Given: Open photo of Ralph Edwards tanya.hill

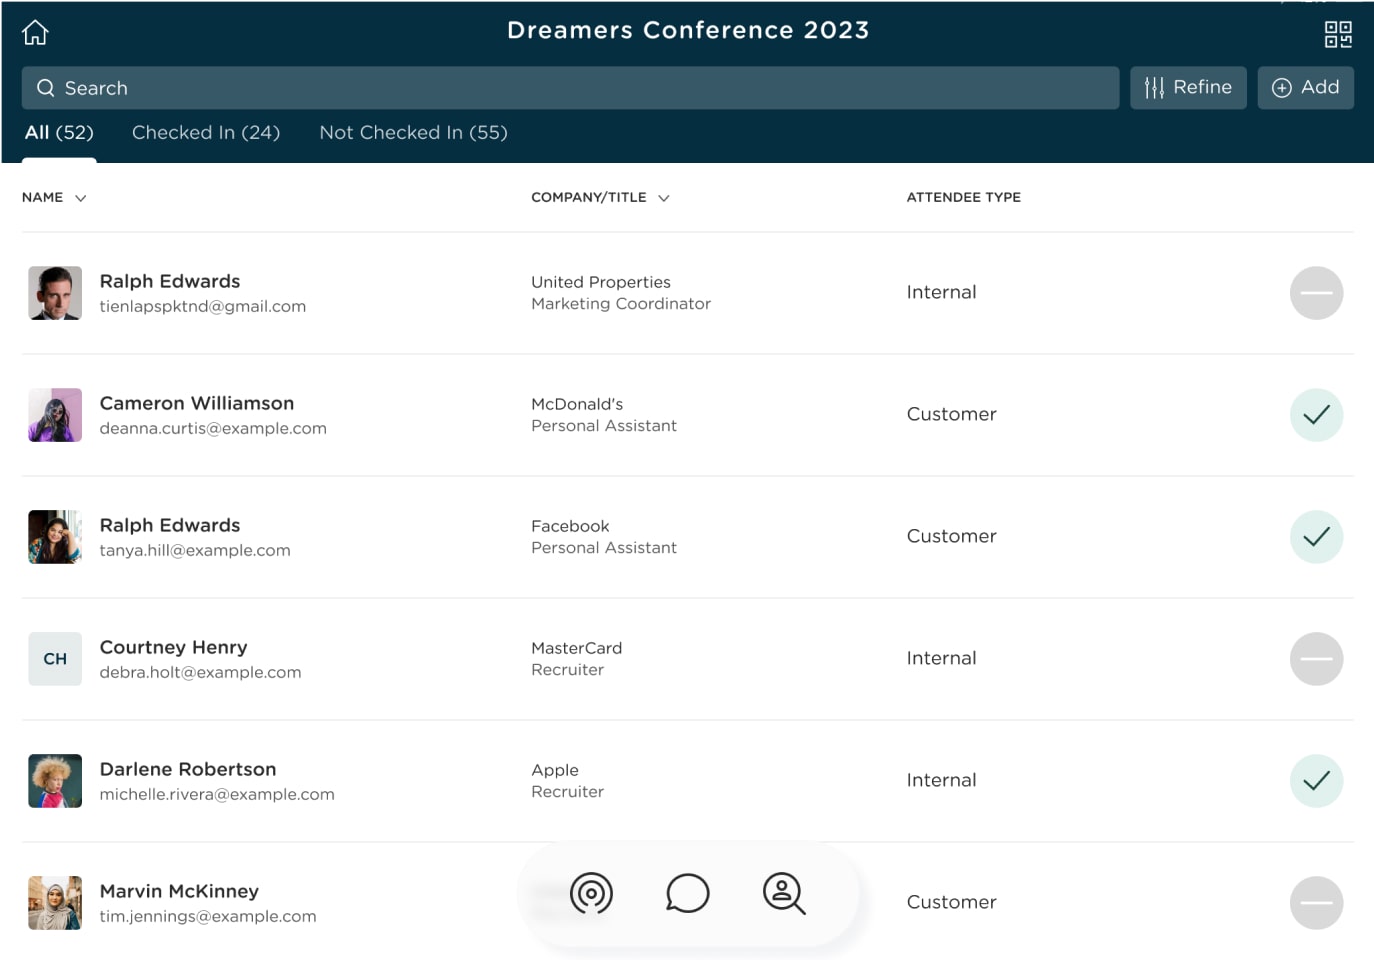Looking at the screenshot, I should click(x=55, y=537).
